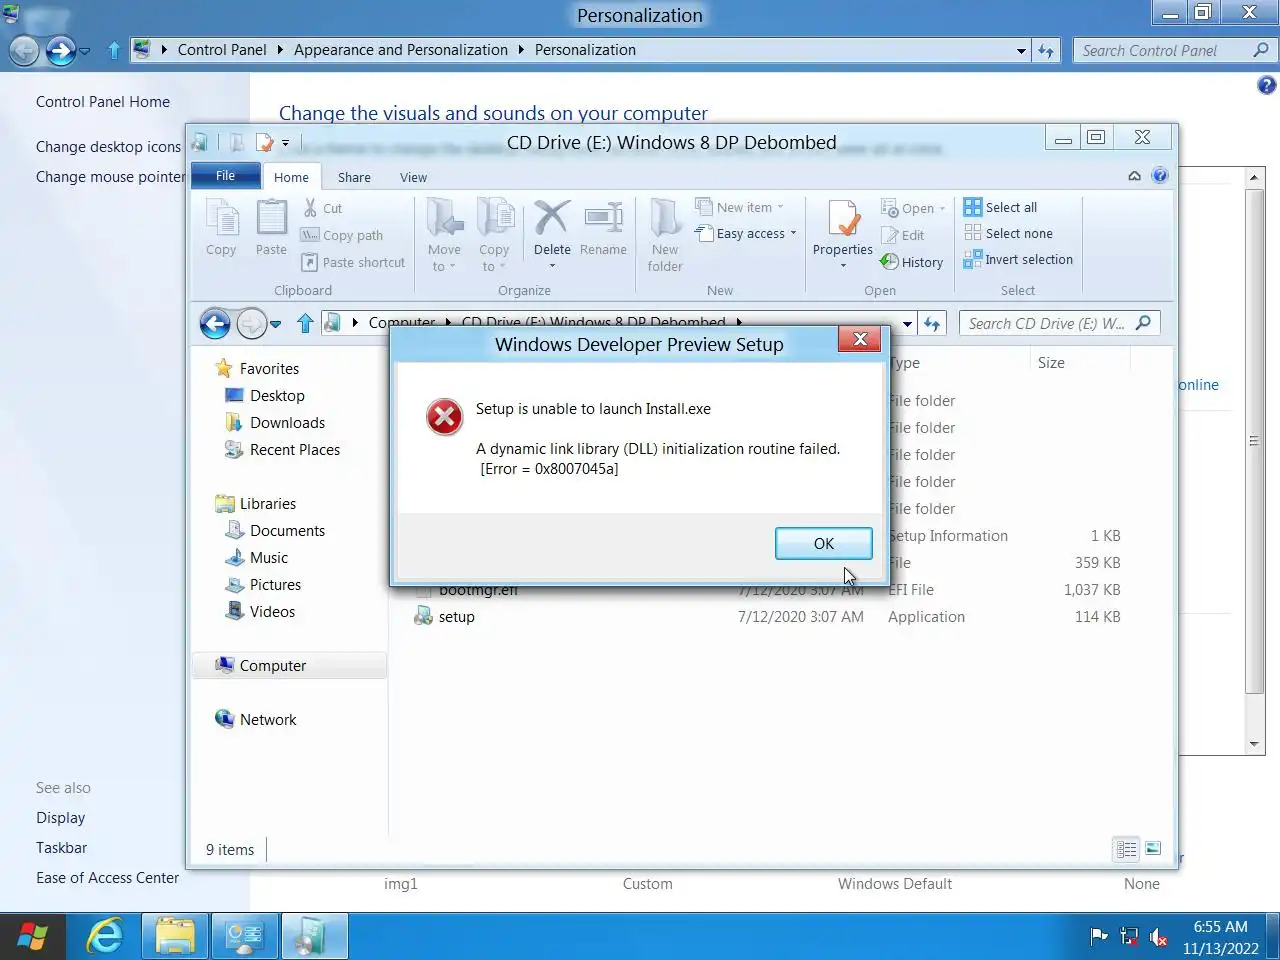Click the New folder icon
This screenshot has width=1280, height=960.
[665, 218]
